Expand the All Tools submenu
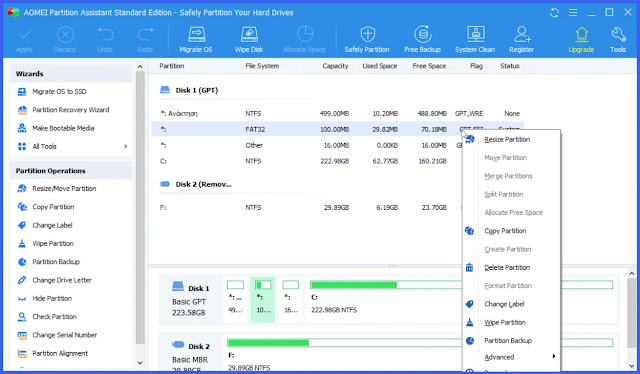Screen dimensions: 640x374 click(126, 147)
